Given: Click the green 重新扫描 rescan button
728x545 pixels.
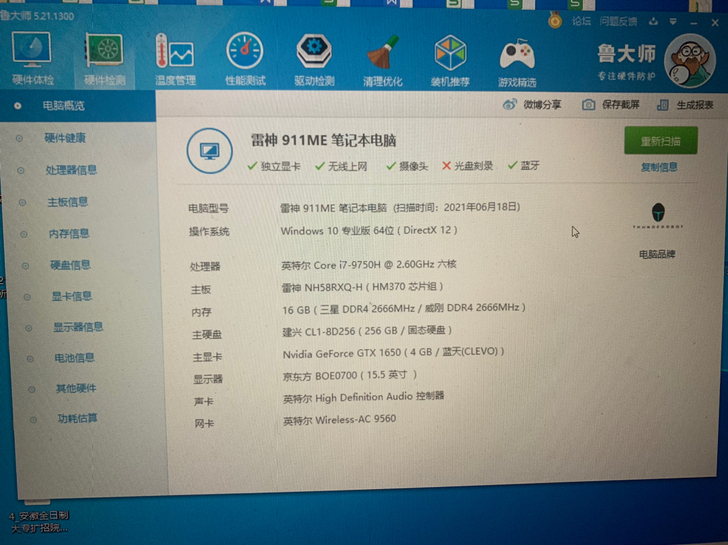Looking at the screenshot, I should [661, 141].
